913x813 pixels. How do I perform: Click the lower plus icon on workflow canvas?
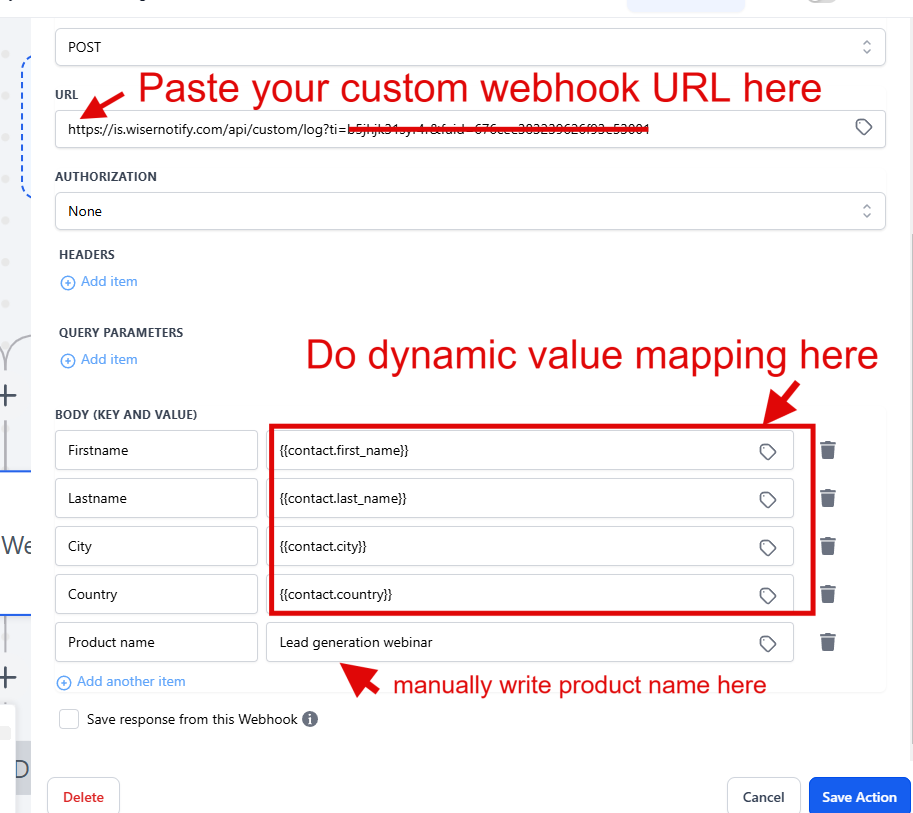8,677
